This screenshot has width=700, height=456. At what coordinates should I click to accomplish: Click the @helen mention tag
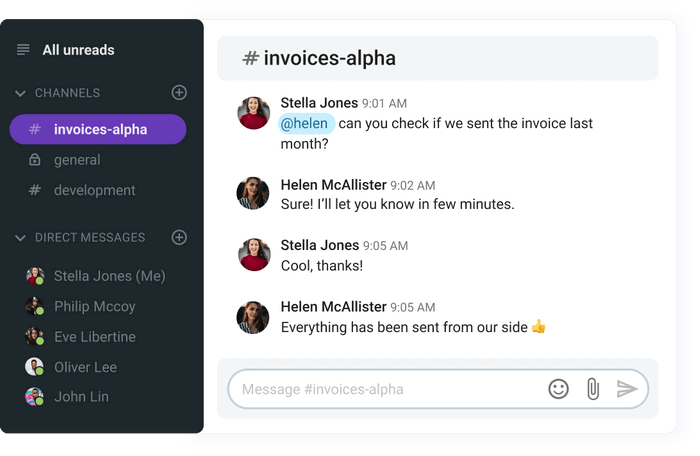(306, 123)
